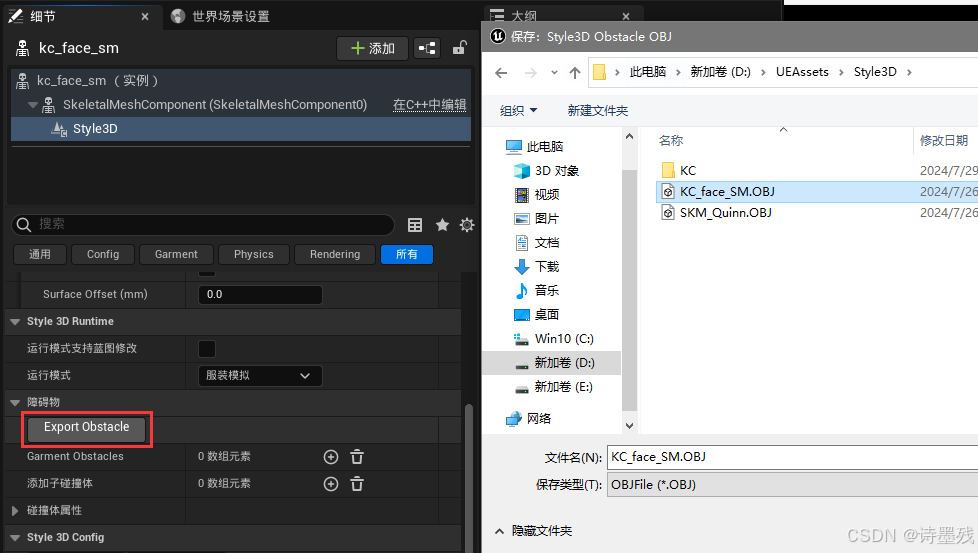Screen dimensions: 978x553
Task: Open recent locations dropdown arrow in dialog
Action: (x=554, y=73)
